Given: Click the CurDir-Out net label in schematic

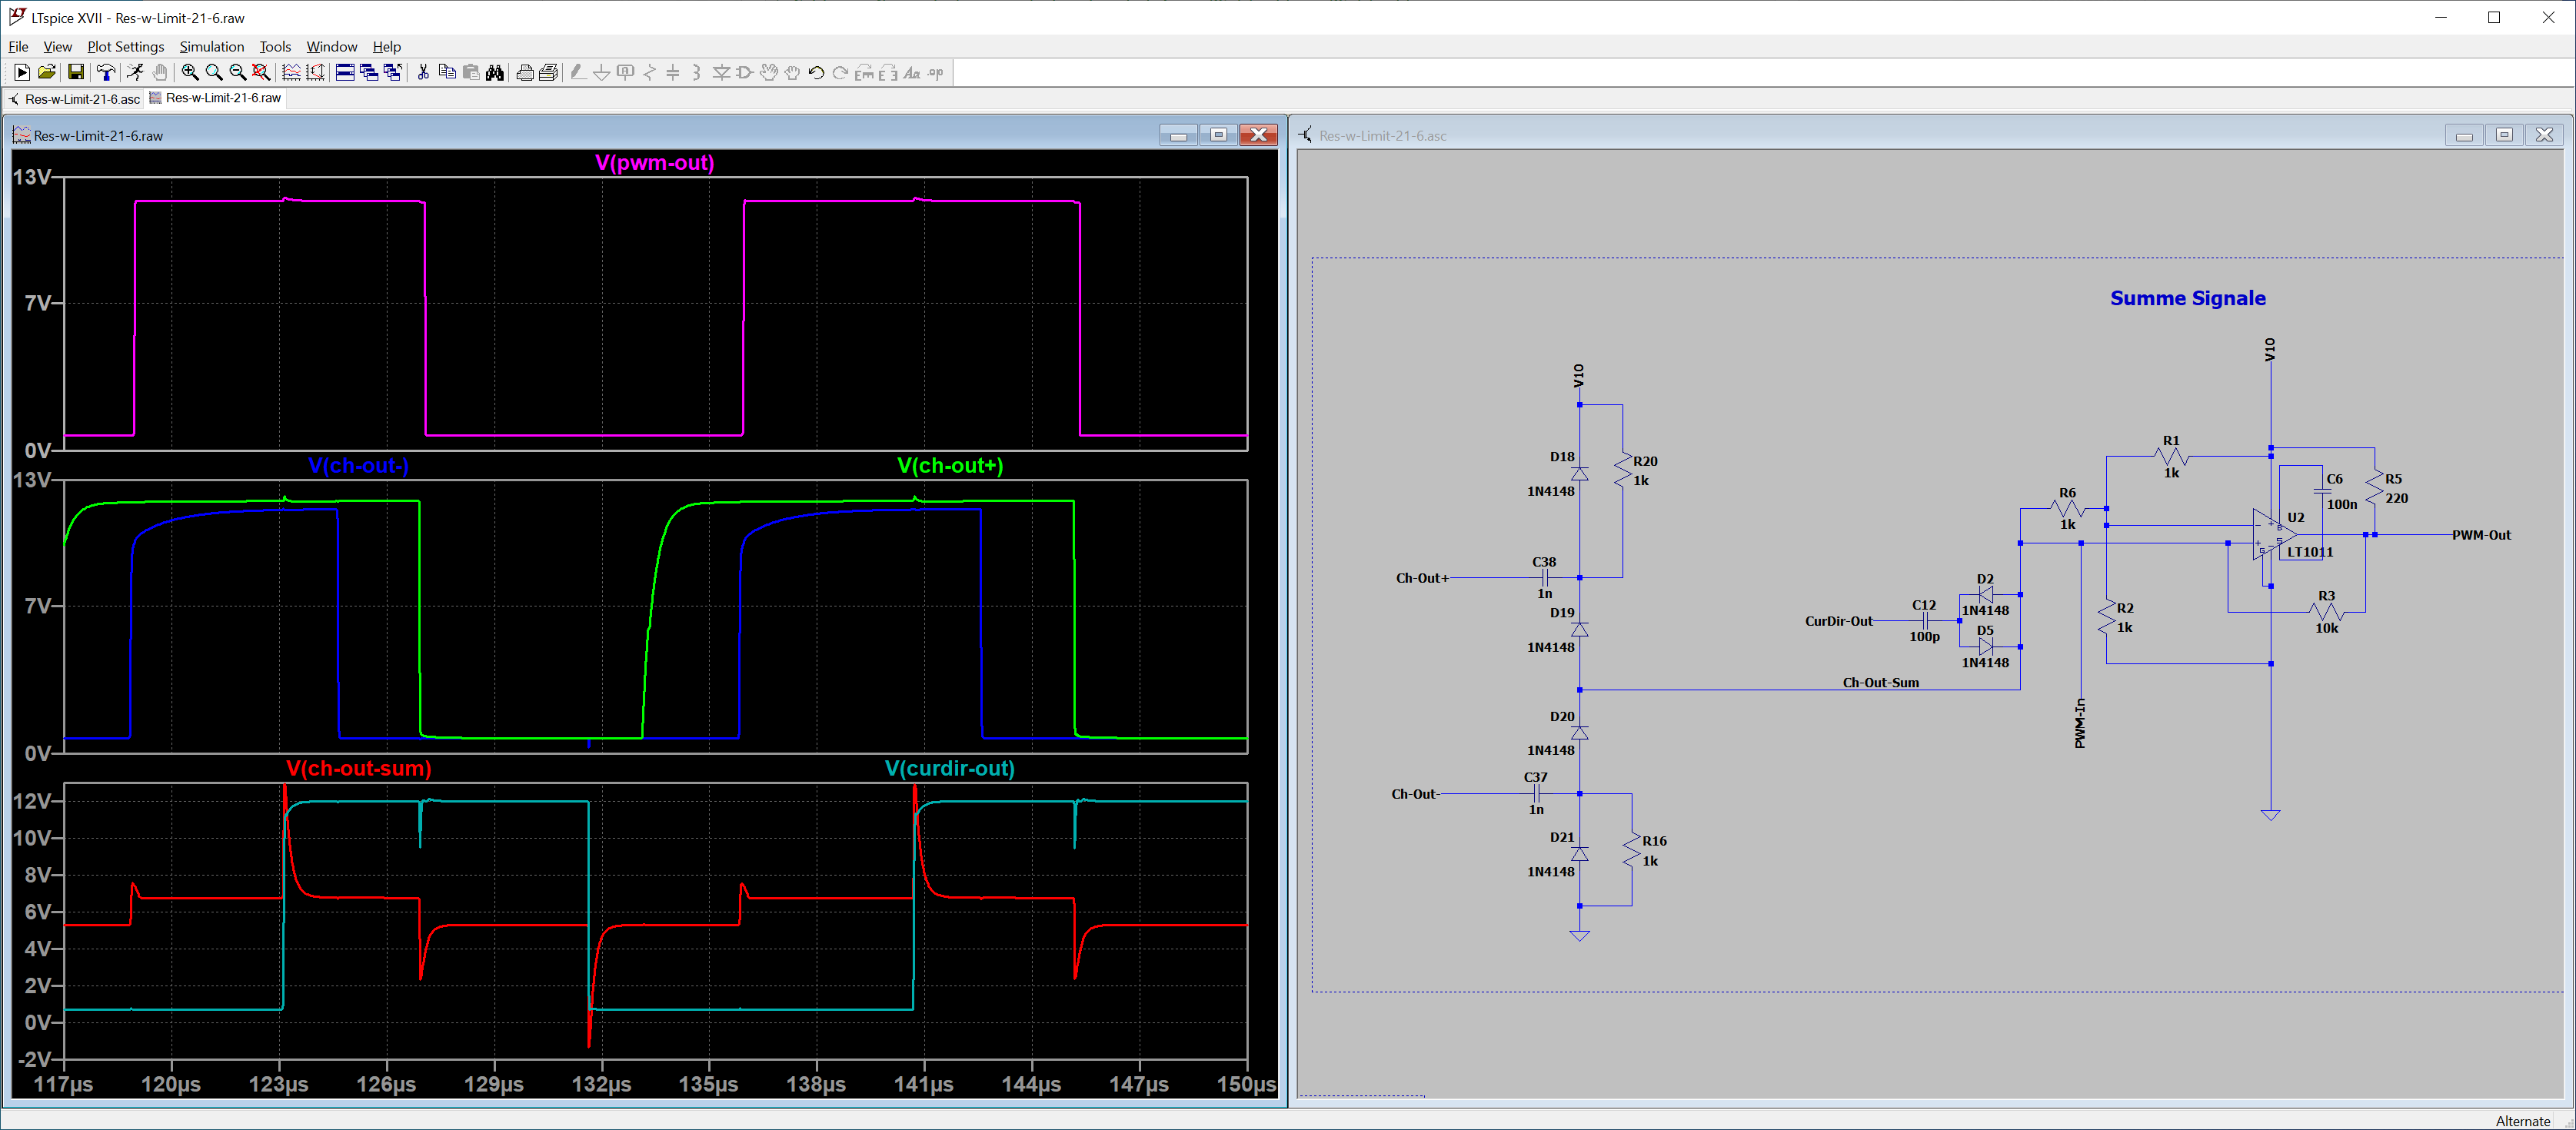Looking at the screenshot, I should click(x=1839, y=621).
